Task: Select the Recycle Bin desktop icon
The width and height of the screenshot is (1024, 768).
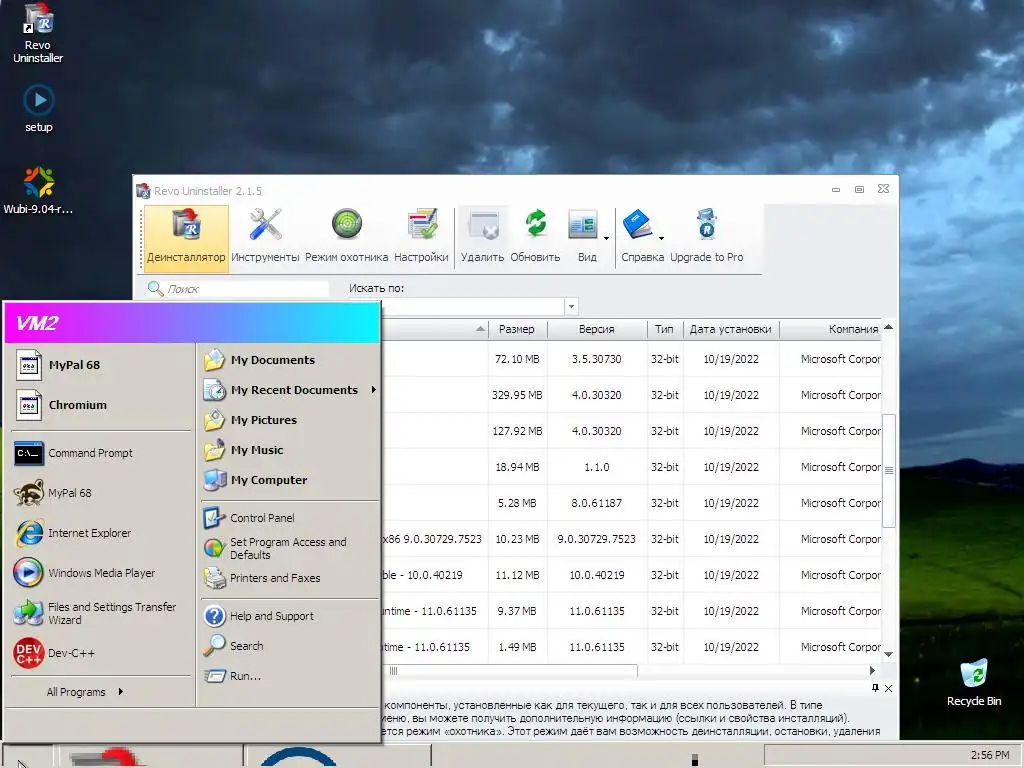Action: (974, 682)
